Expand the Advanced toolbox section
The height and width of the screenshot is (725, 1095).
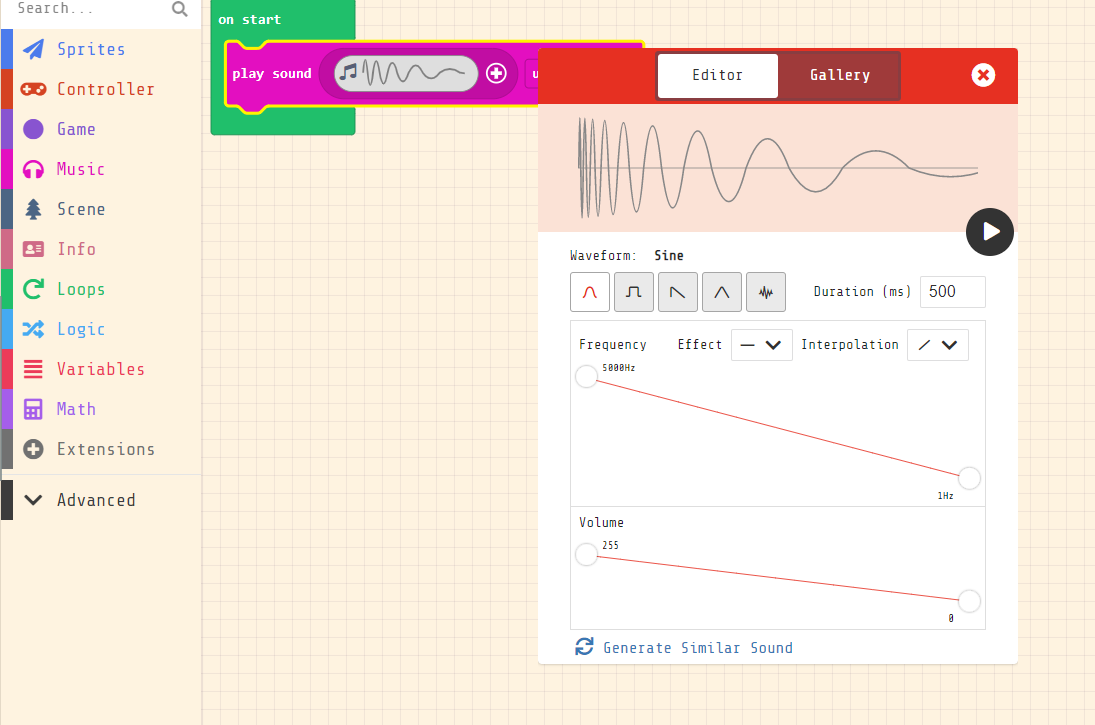101,500
